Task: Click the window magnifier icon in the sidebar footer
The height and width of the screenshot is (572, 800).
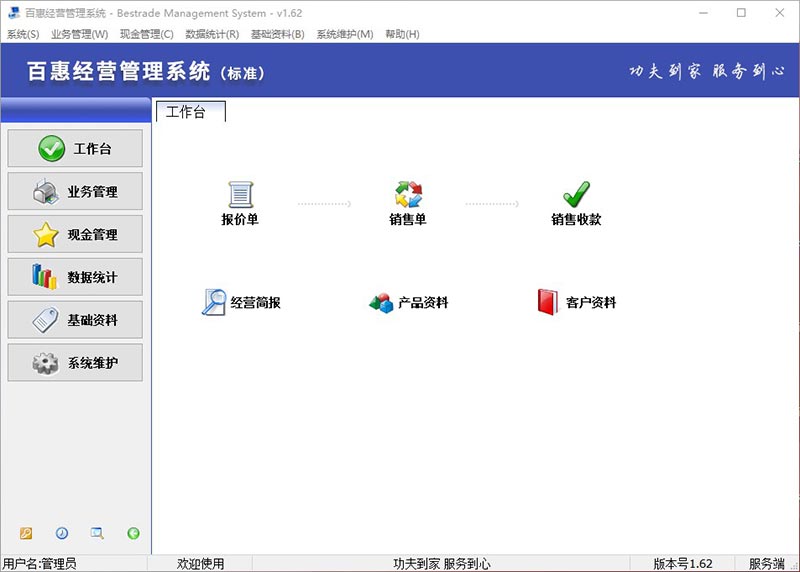Action: click(97, 533)
